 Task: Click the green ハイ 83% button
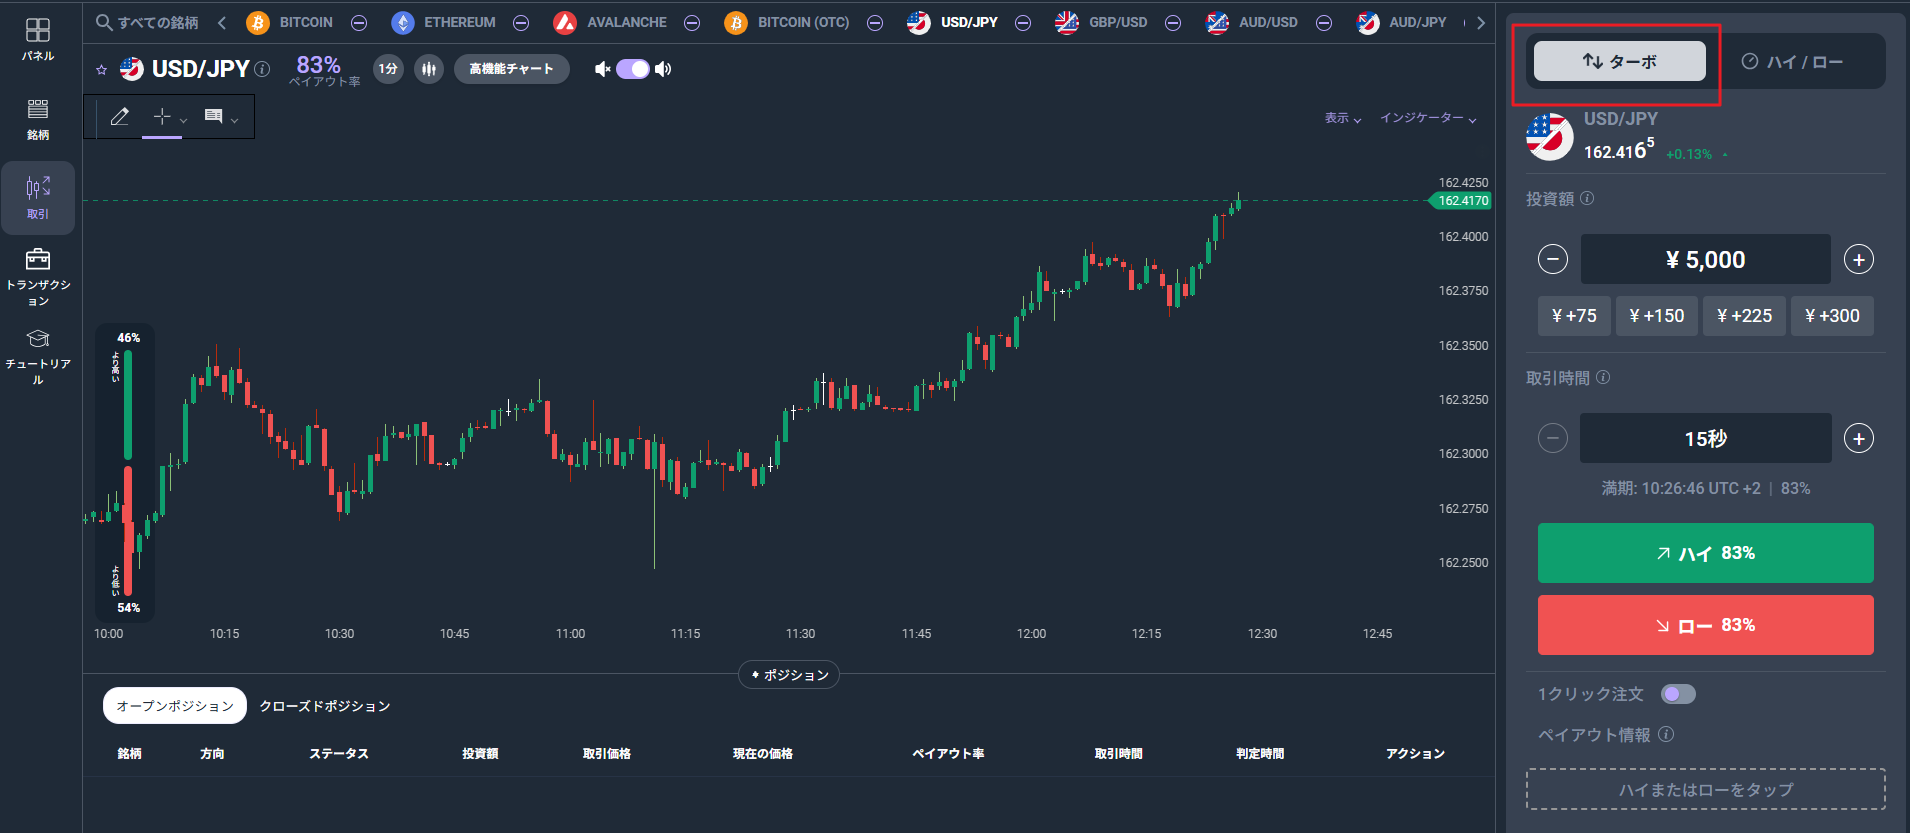(1705, 553)
